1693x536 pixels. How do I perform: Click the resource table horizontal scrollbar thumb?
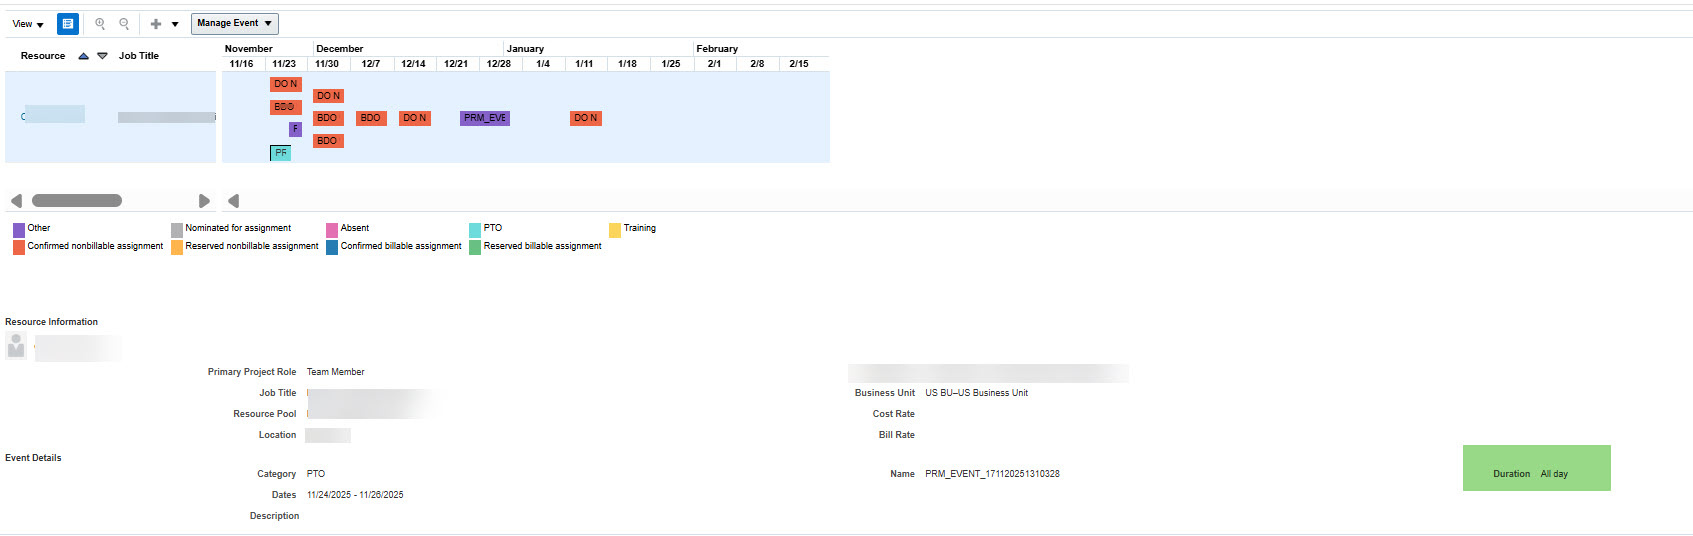(77, 201)
